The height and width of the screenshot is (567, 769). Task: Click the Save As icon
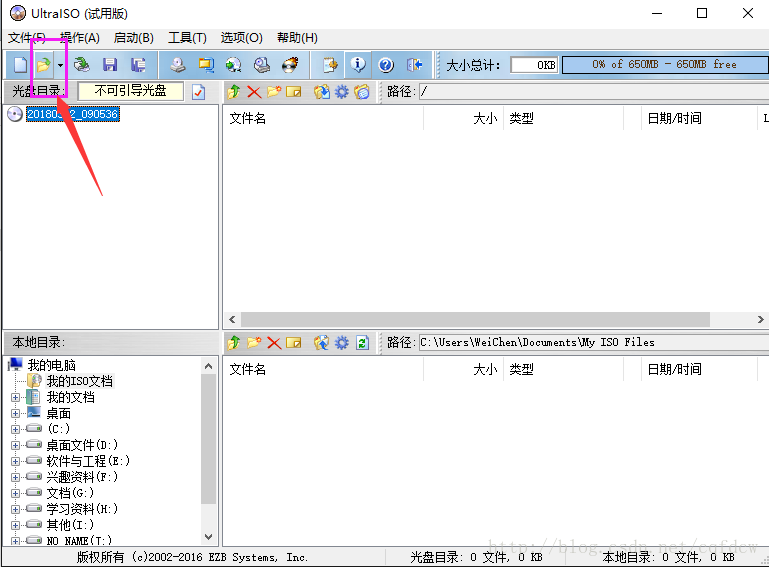(x=138, y=65)
